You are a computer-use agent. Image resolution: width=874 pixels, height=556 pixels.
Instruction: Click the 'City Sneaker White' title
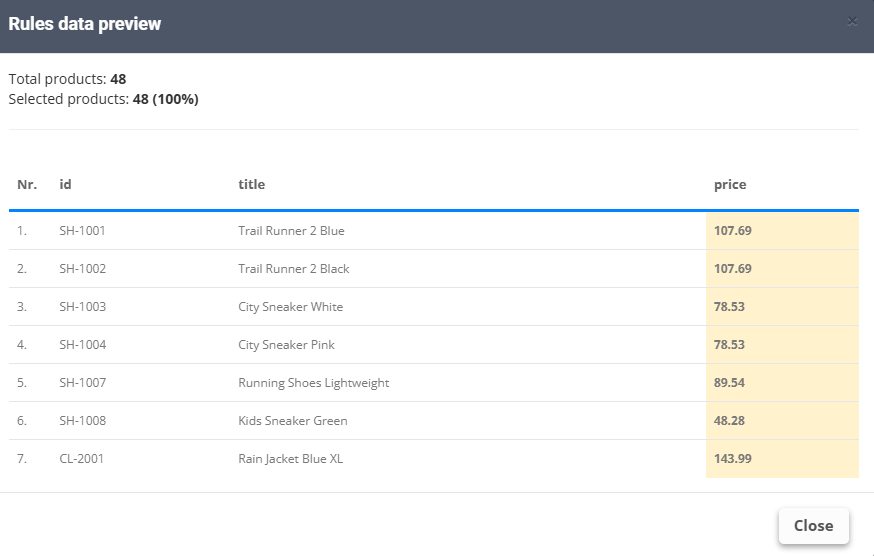point(290,307)
